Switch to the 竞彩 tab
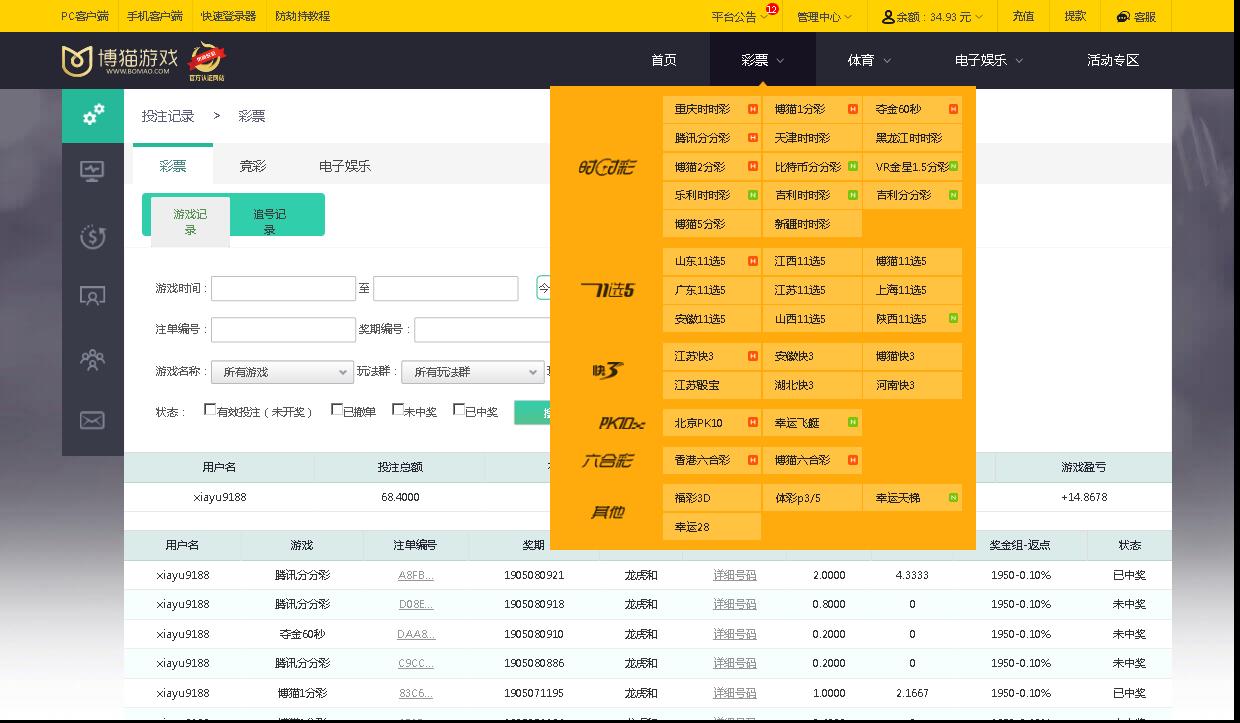The width and height of the screenshot is (1240, 723). coord(253,164)
